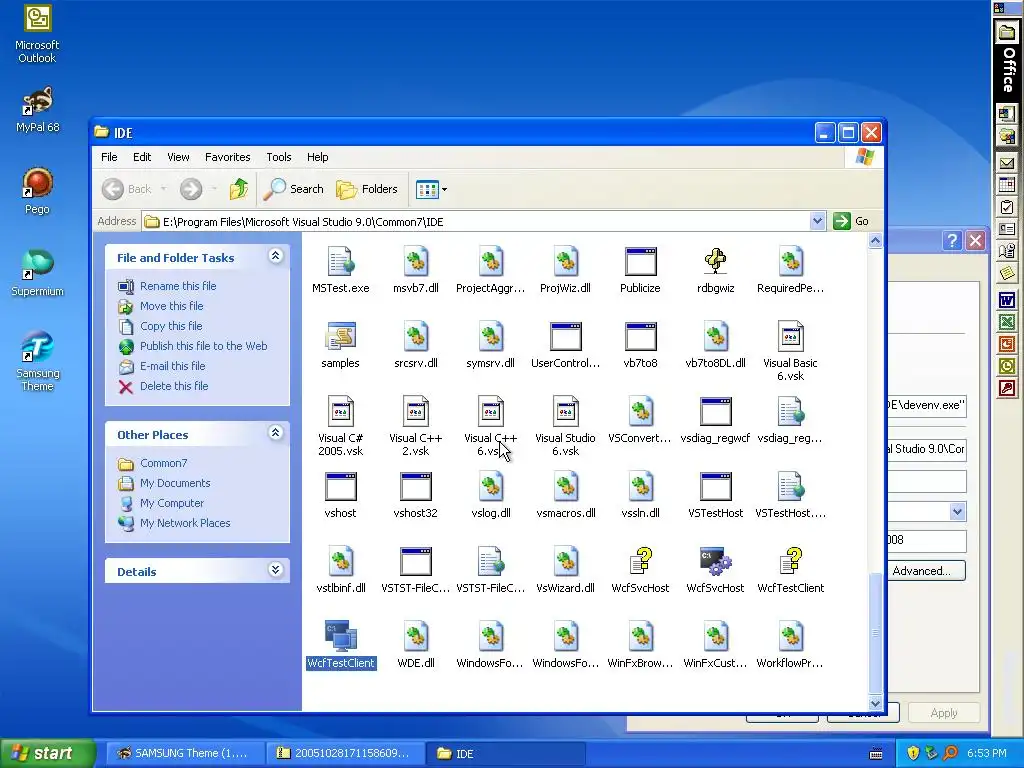Select the vssln.dll file

pos(640,487)
